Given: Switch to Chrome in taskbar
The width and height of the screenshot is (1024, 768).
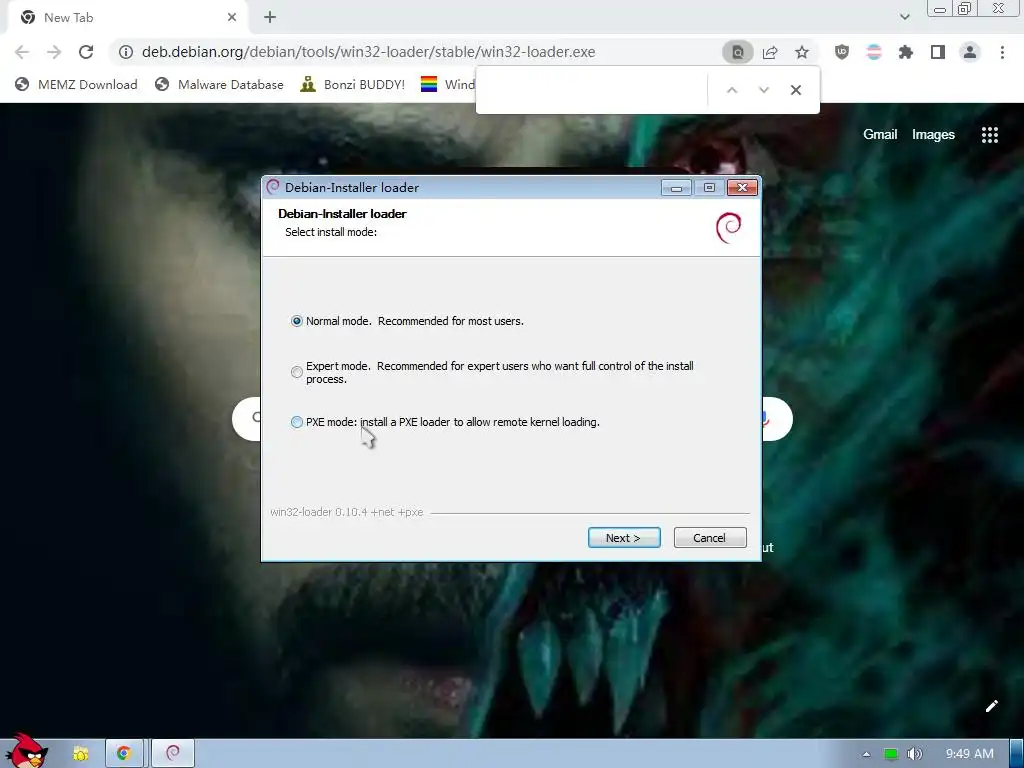Looking at the screenshot, I should pos(124,754).
